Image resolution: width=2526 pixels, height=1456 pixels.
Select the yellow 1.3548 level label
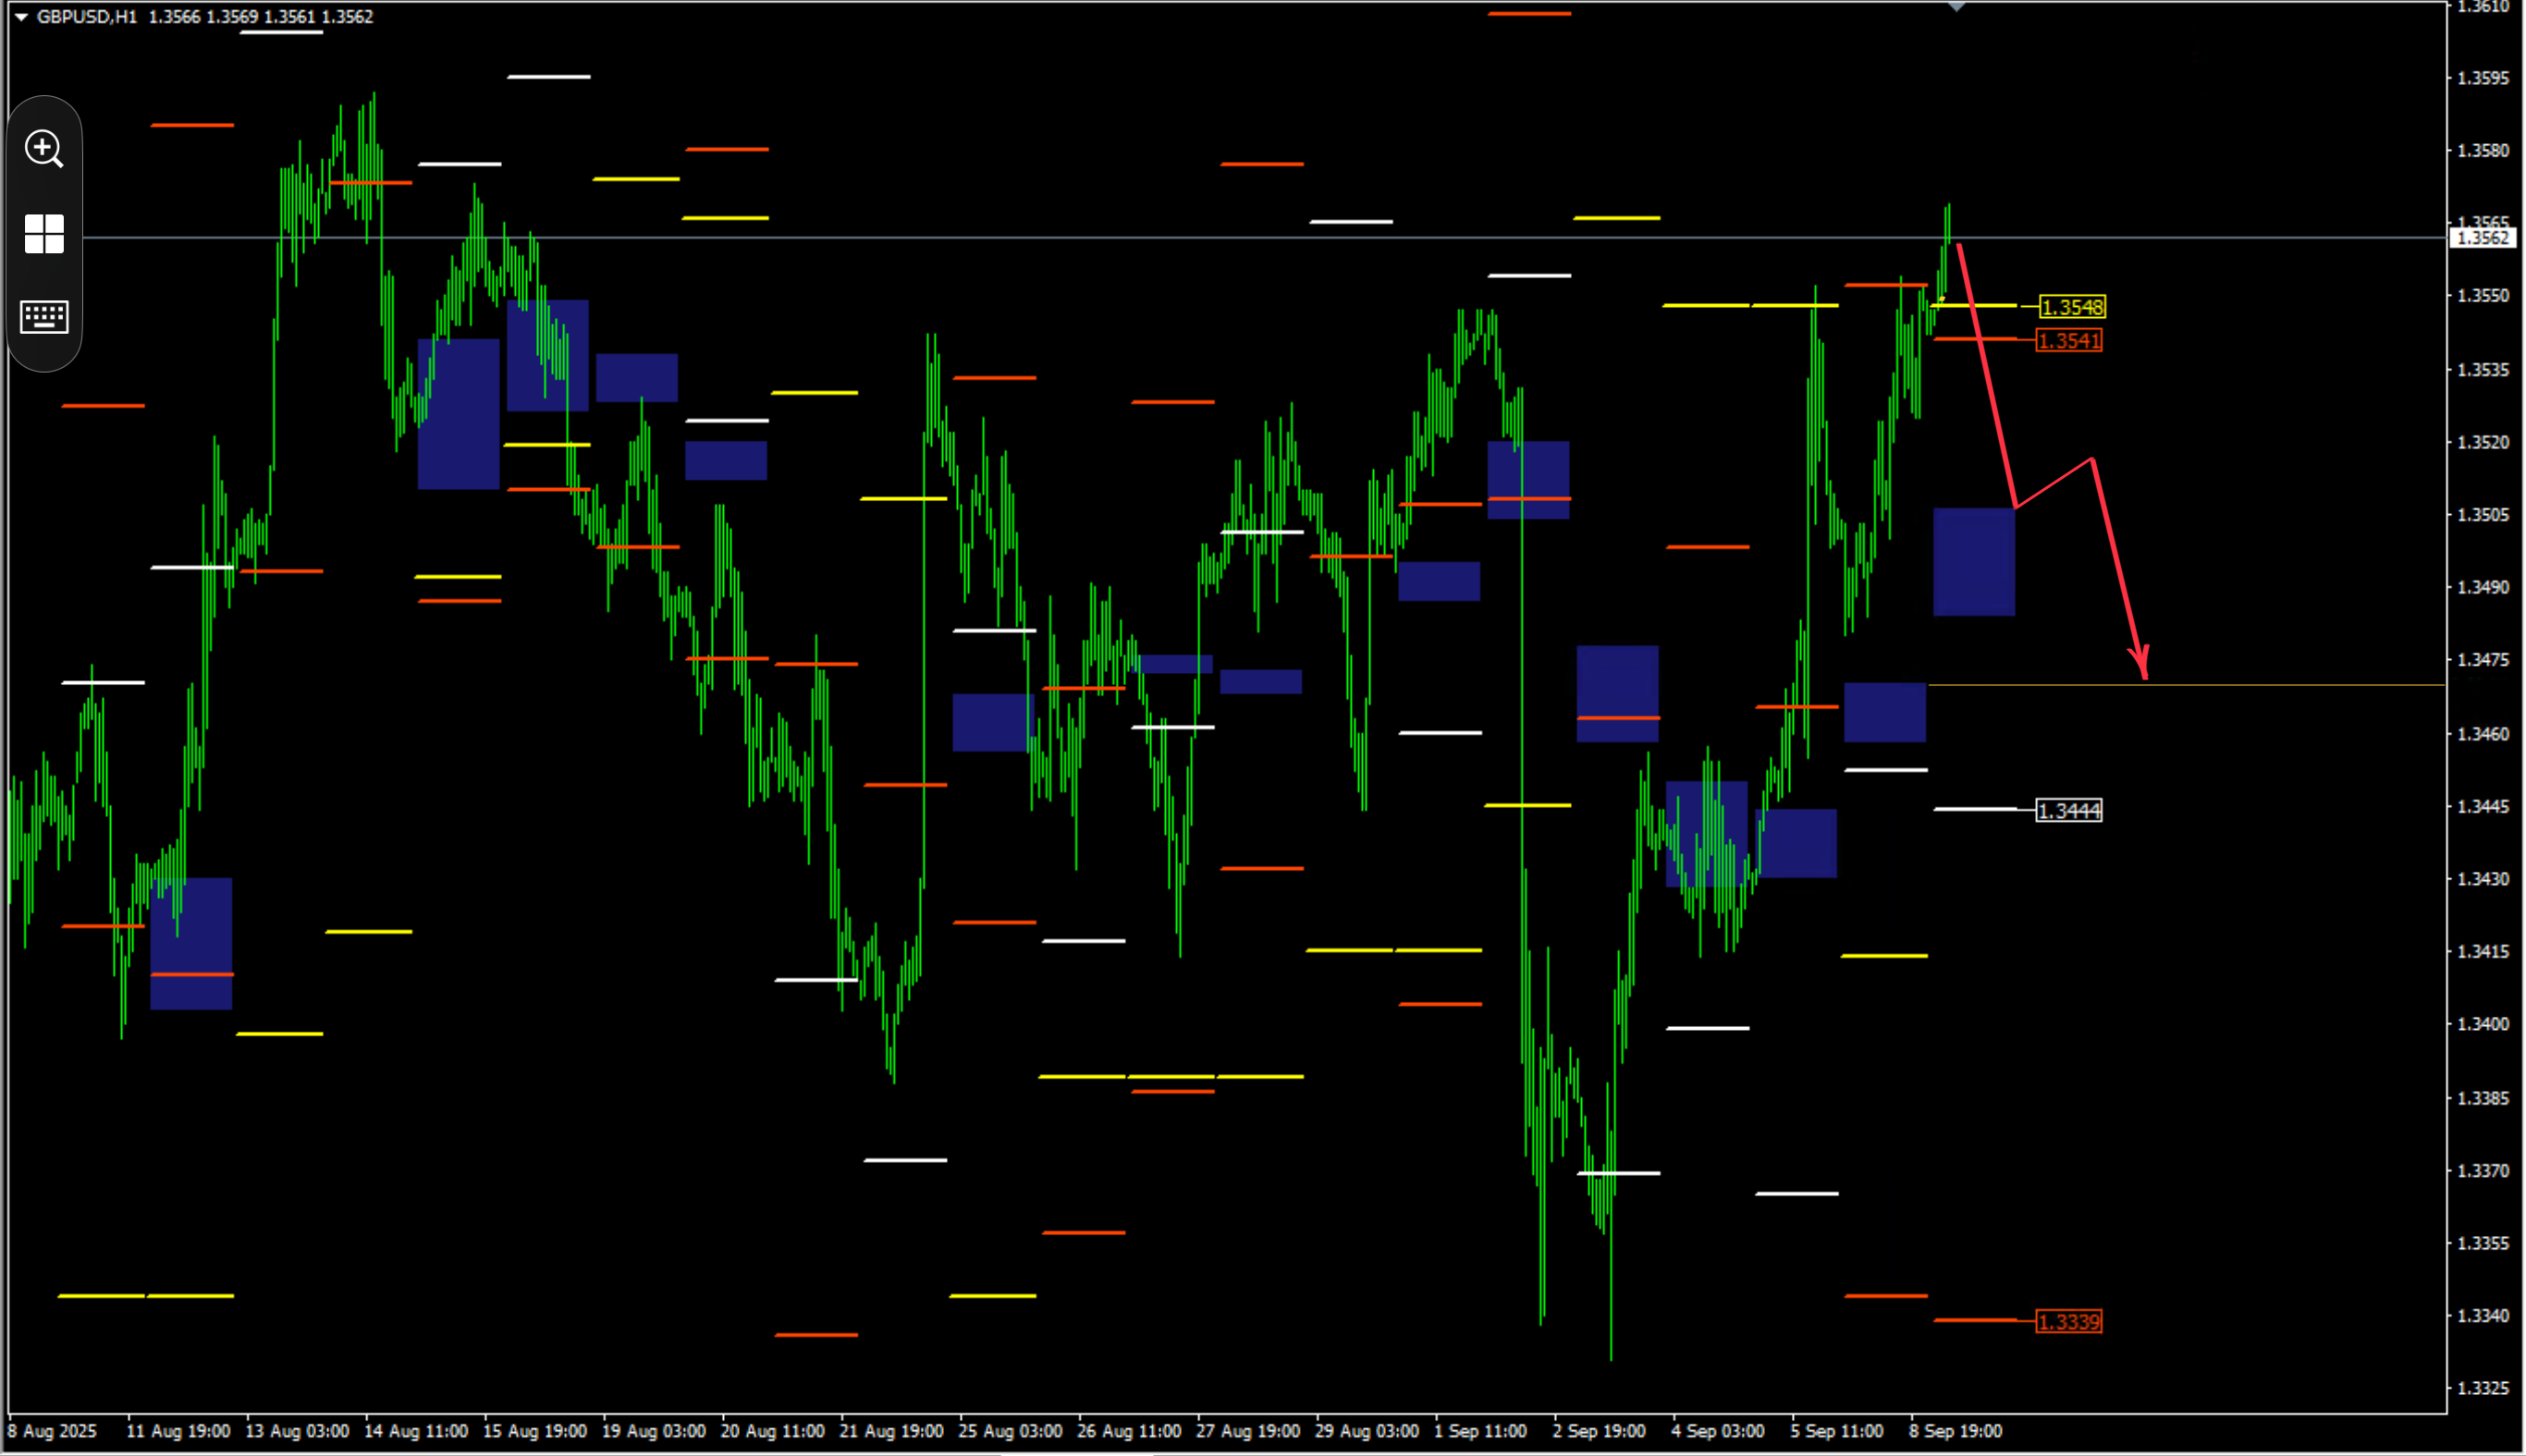[2072, 307]
